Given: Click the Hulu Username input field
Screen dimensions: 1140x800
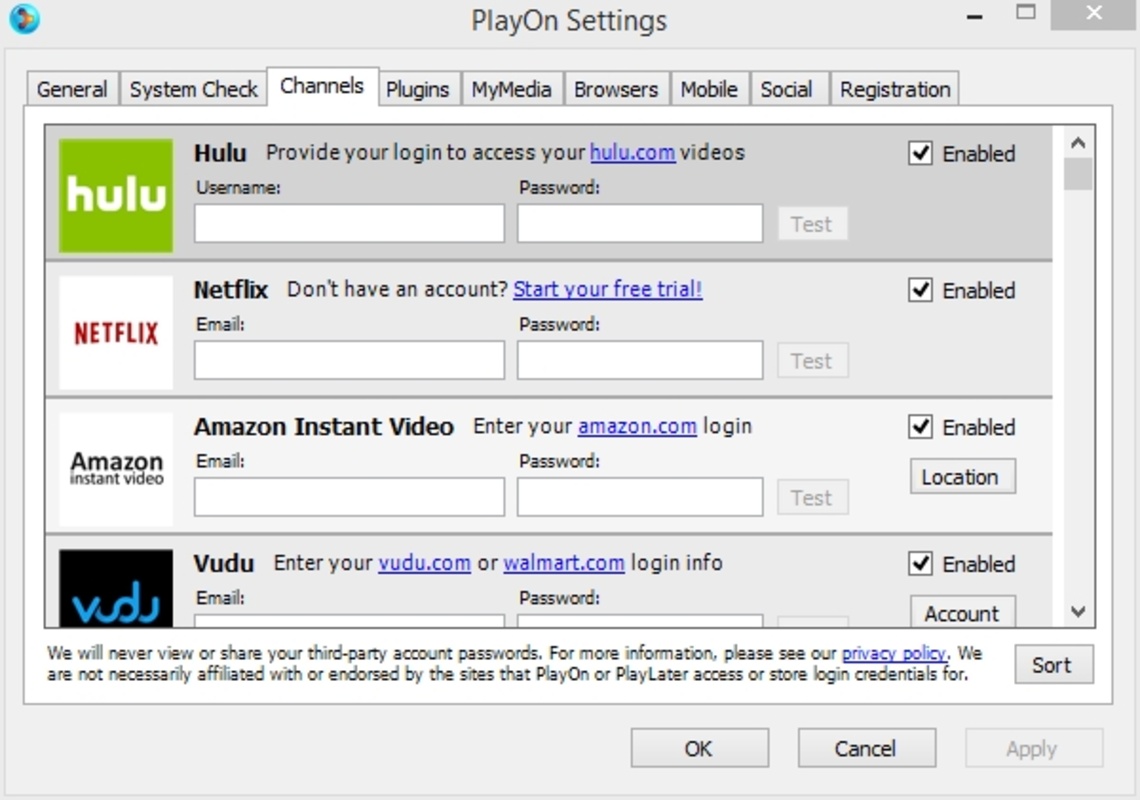Looking at the screenshot, I should click(x=349, y=224).
